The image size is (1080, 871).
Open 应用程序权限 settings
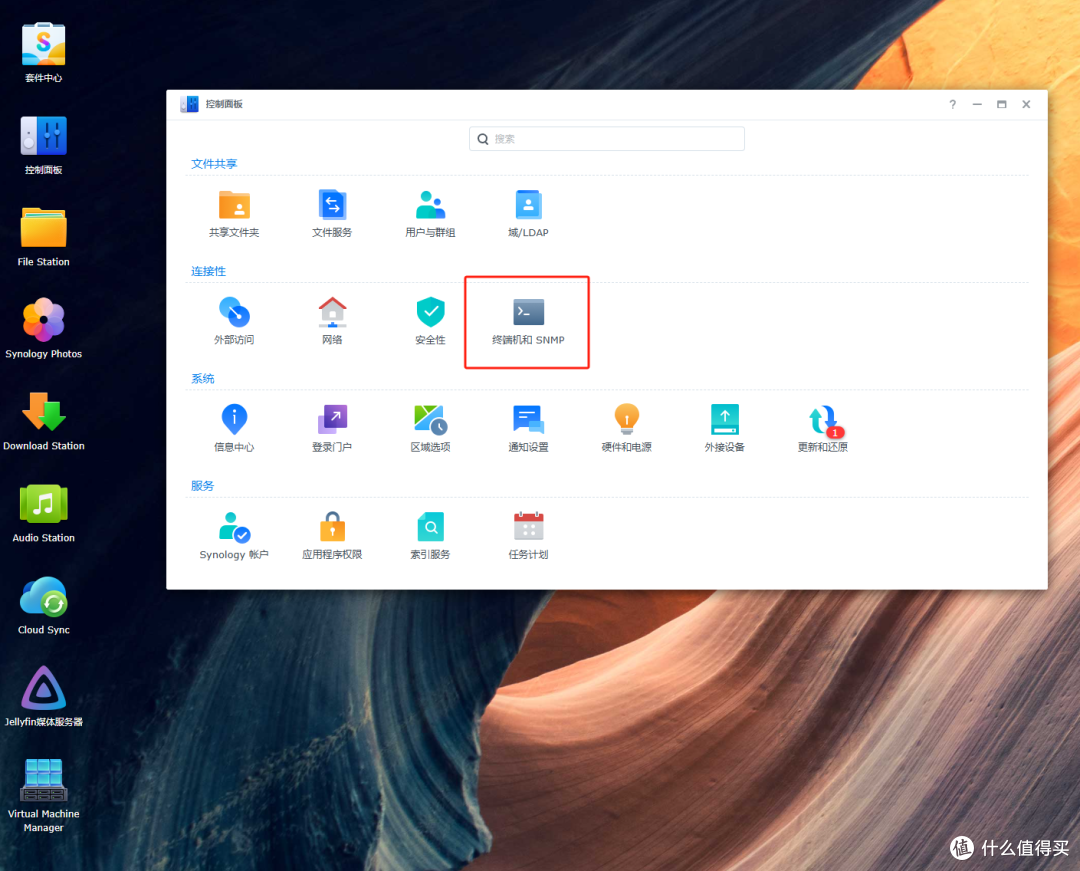tap(332, 536)
